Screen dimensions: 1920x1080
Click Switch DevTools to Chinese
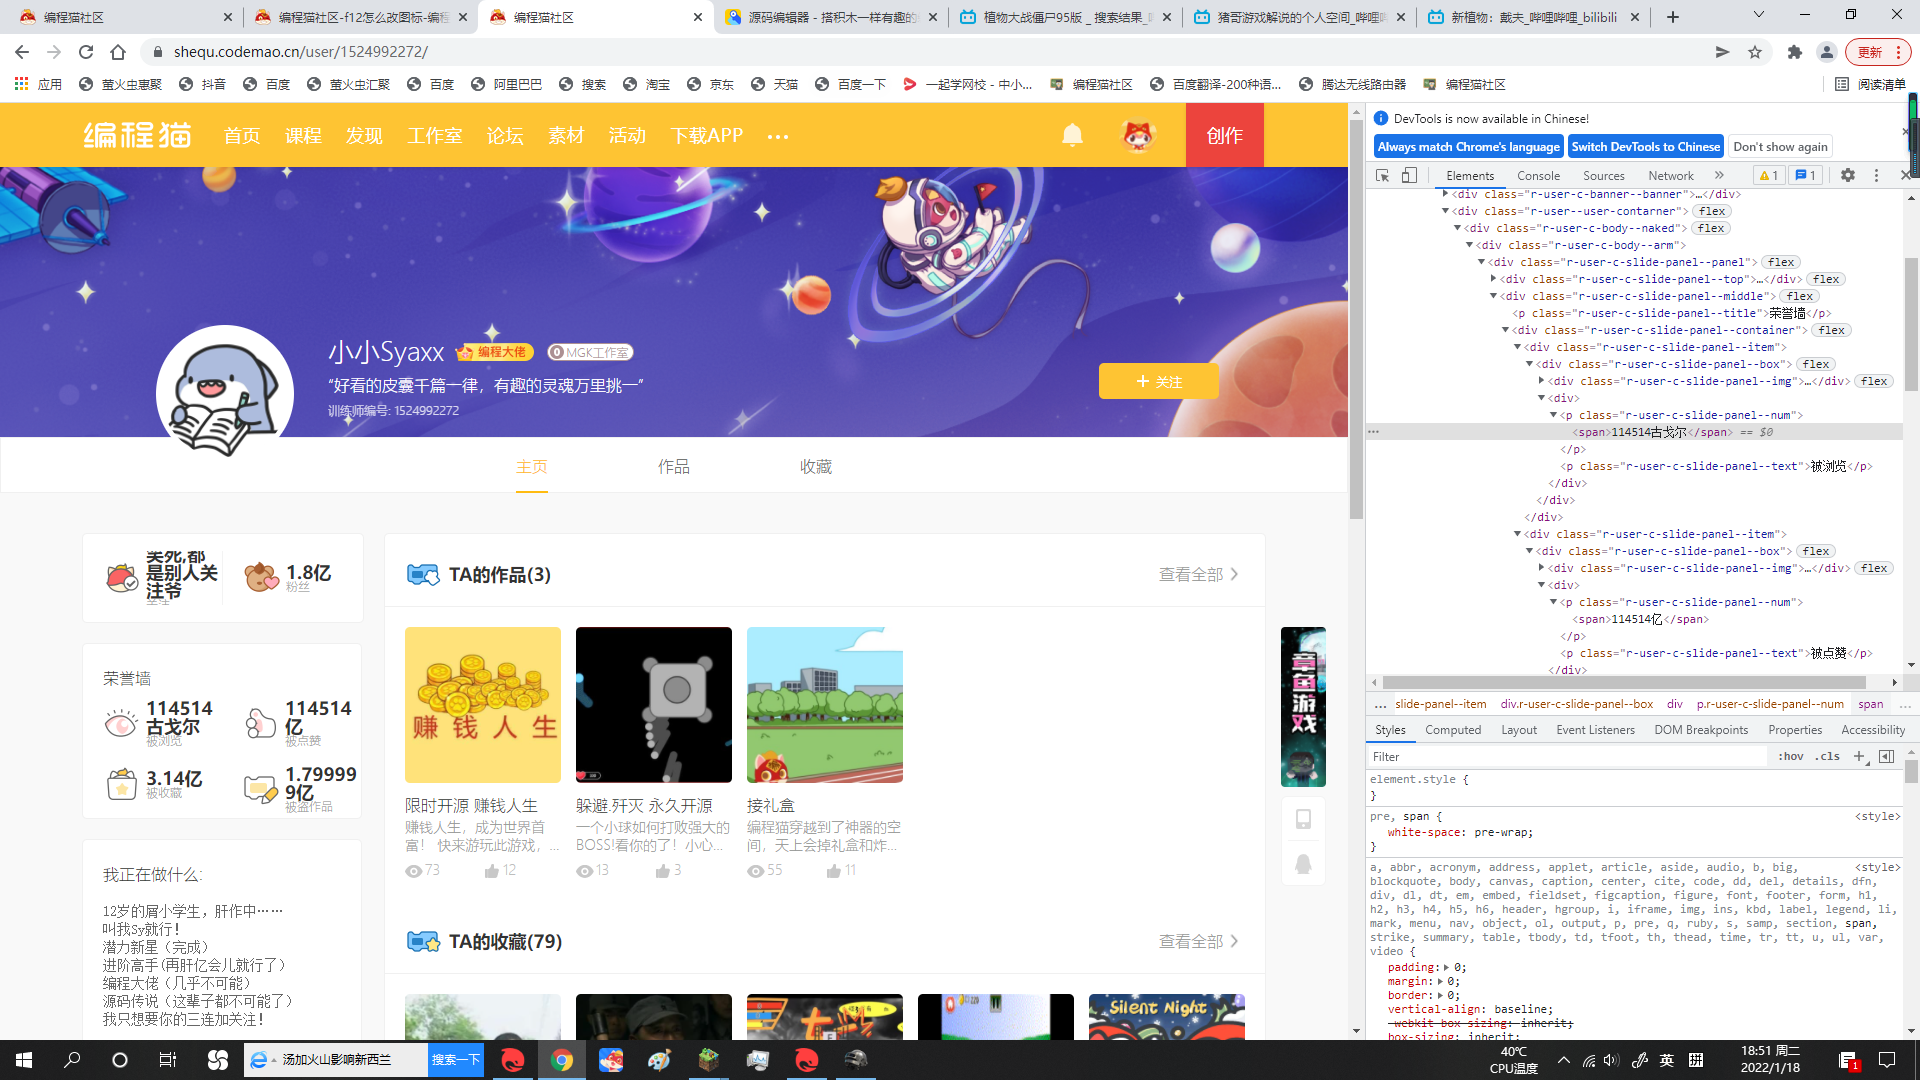pyautogui.click(x=1646, y=146)
